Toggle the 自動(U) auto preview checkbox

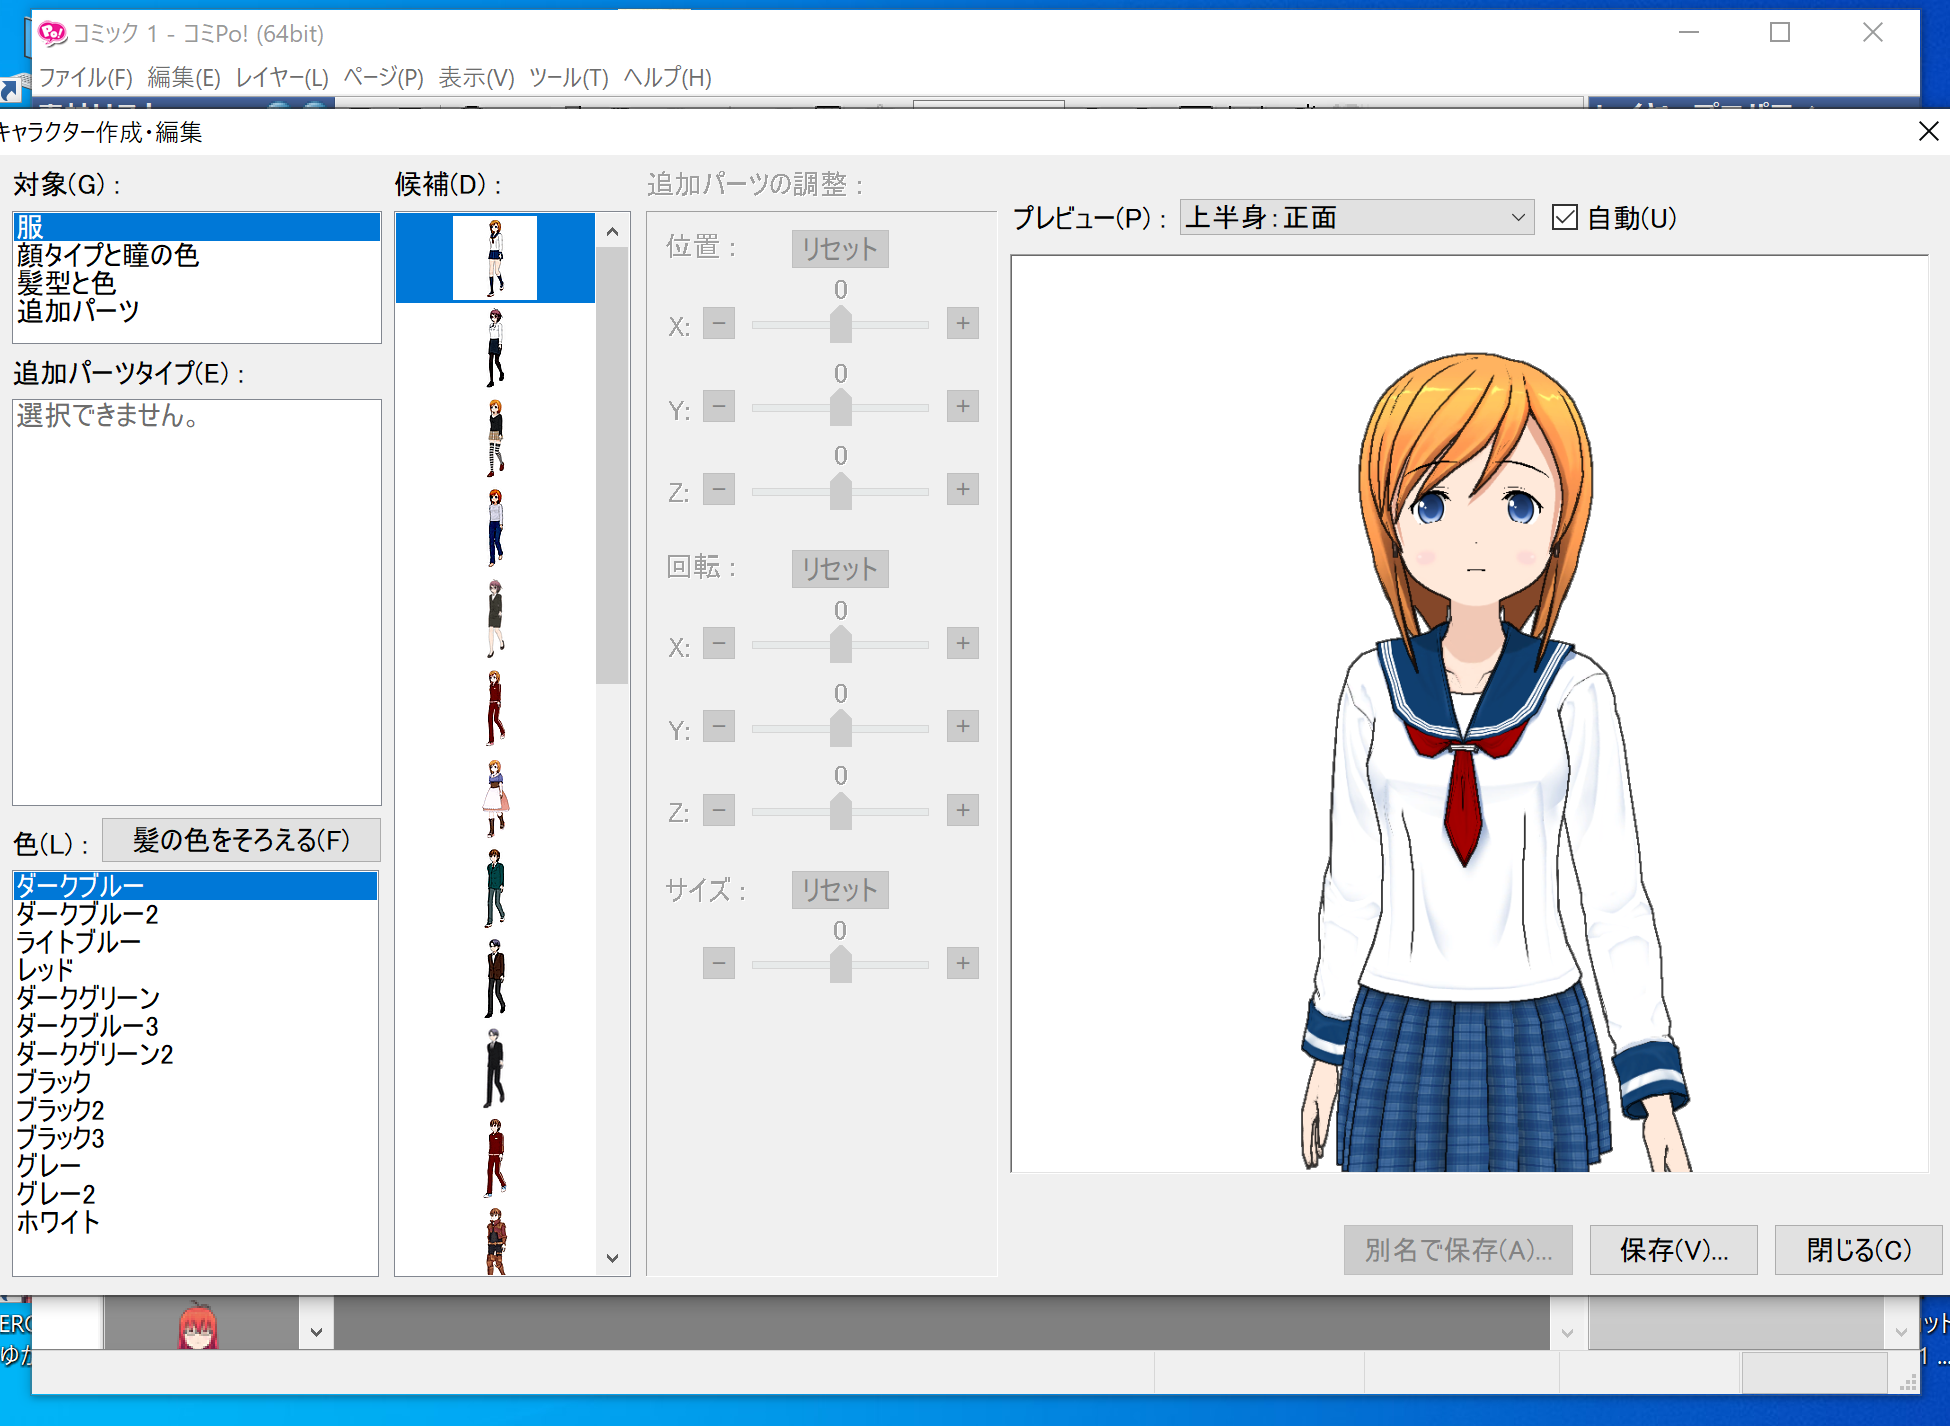point(1565,217)
